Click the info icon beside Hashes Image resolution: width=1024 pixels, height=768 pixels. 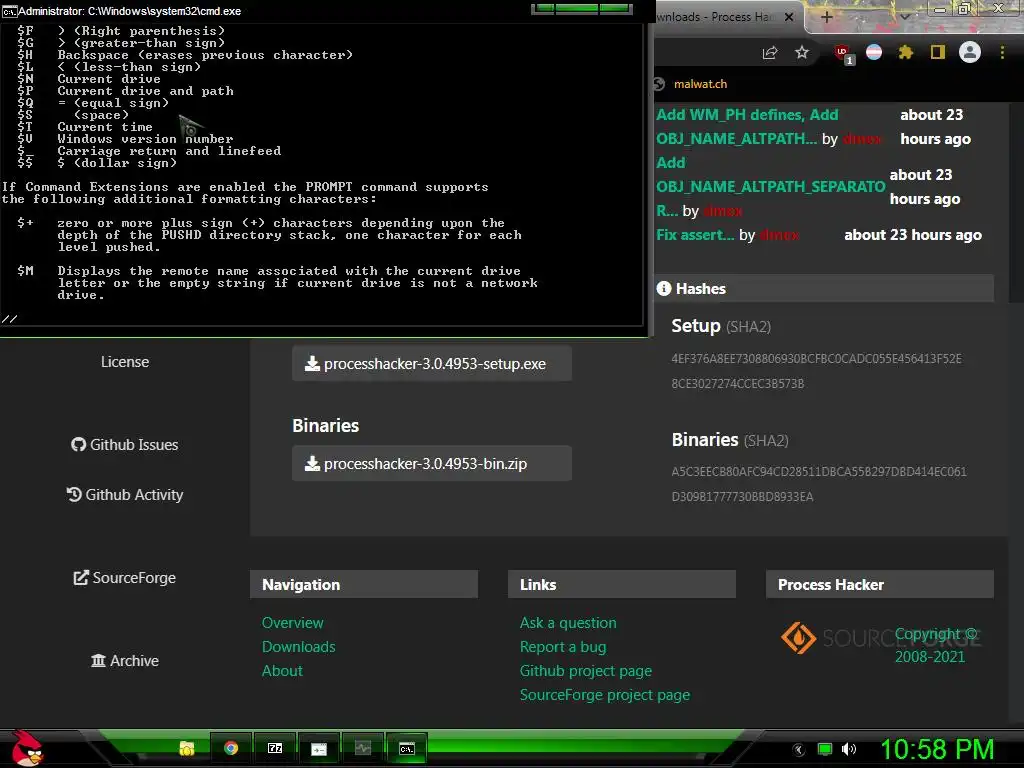pos(664,289)
